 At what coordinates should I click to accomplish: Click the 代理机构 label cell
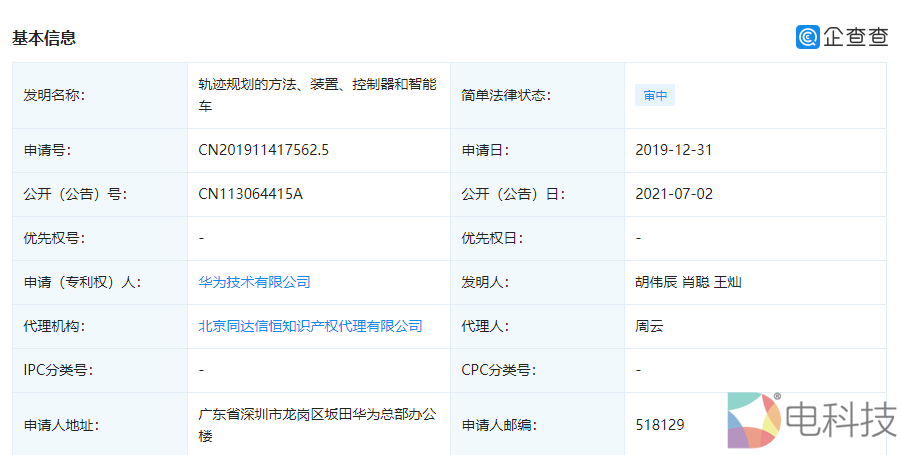(100, 326)
